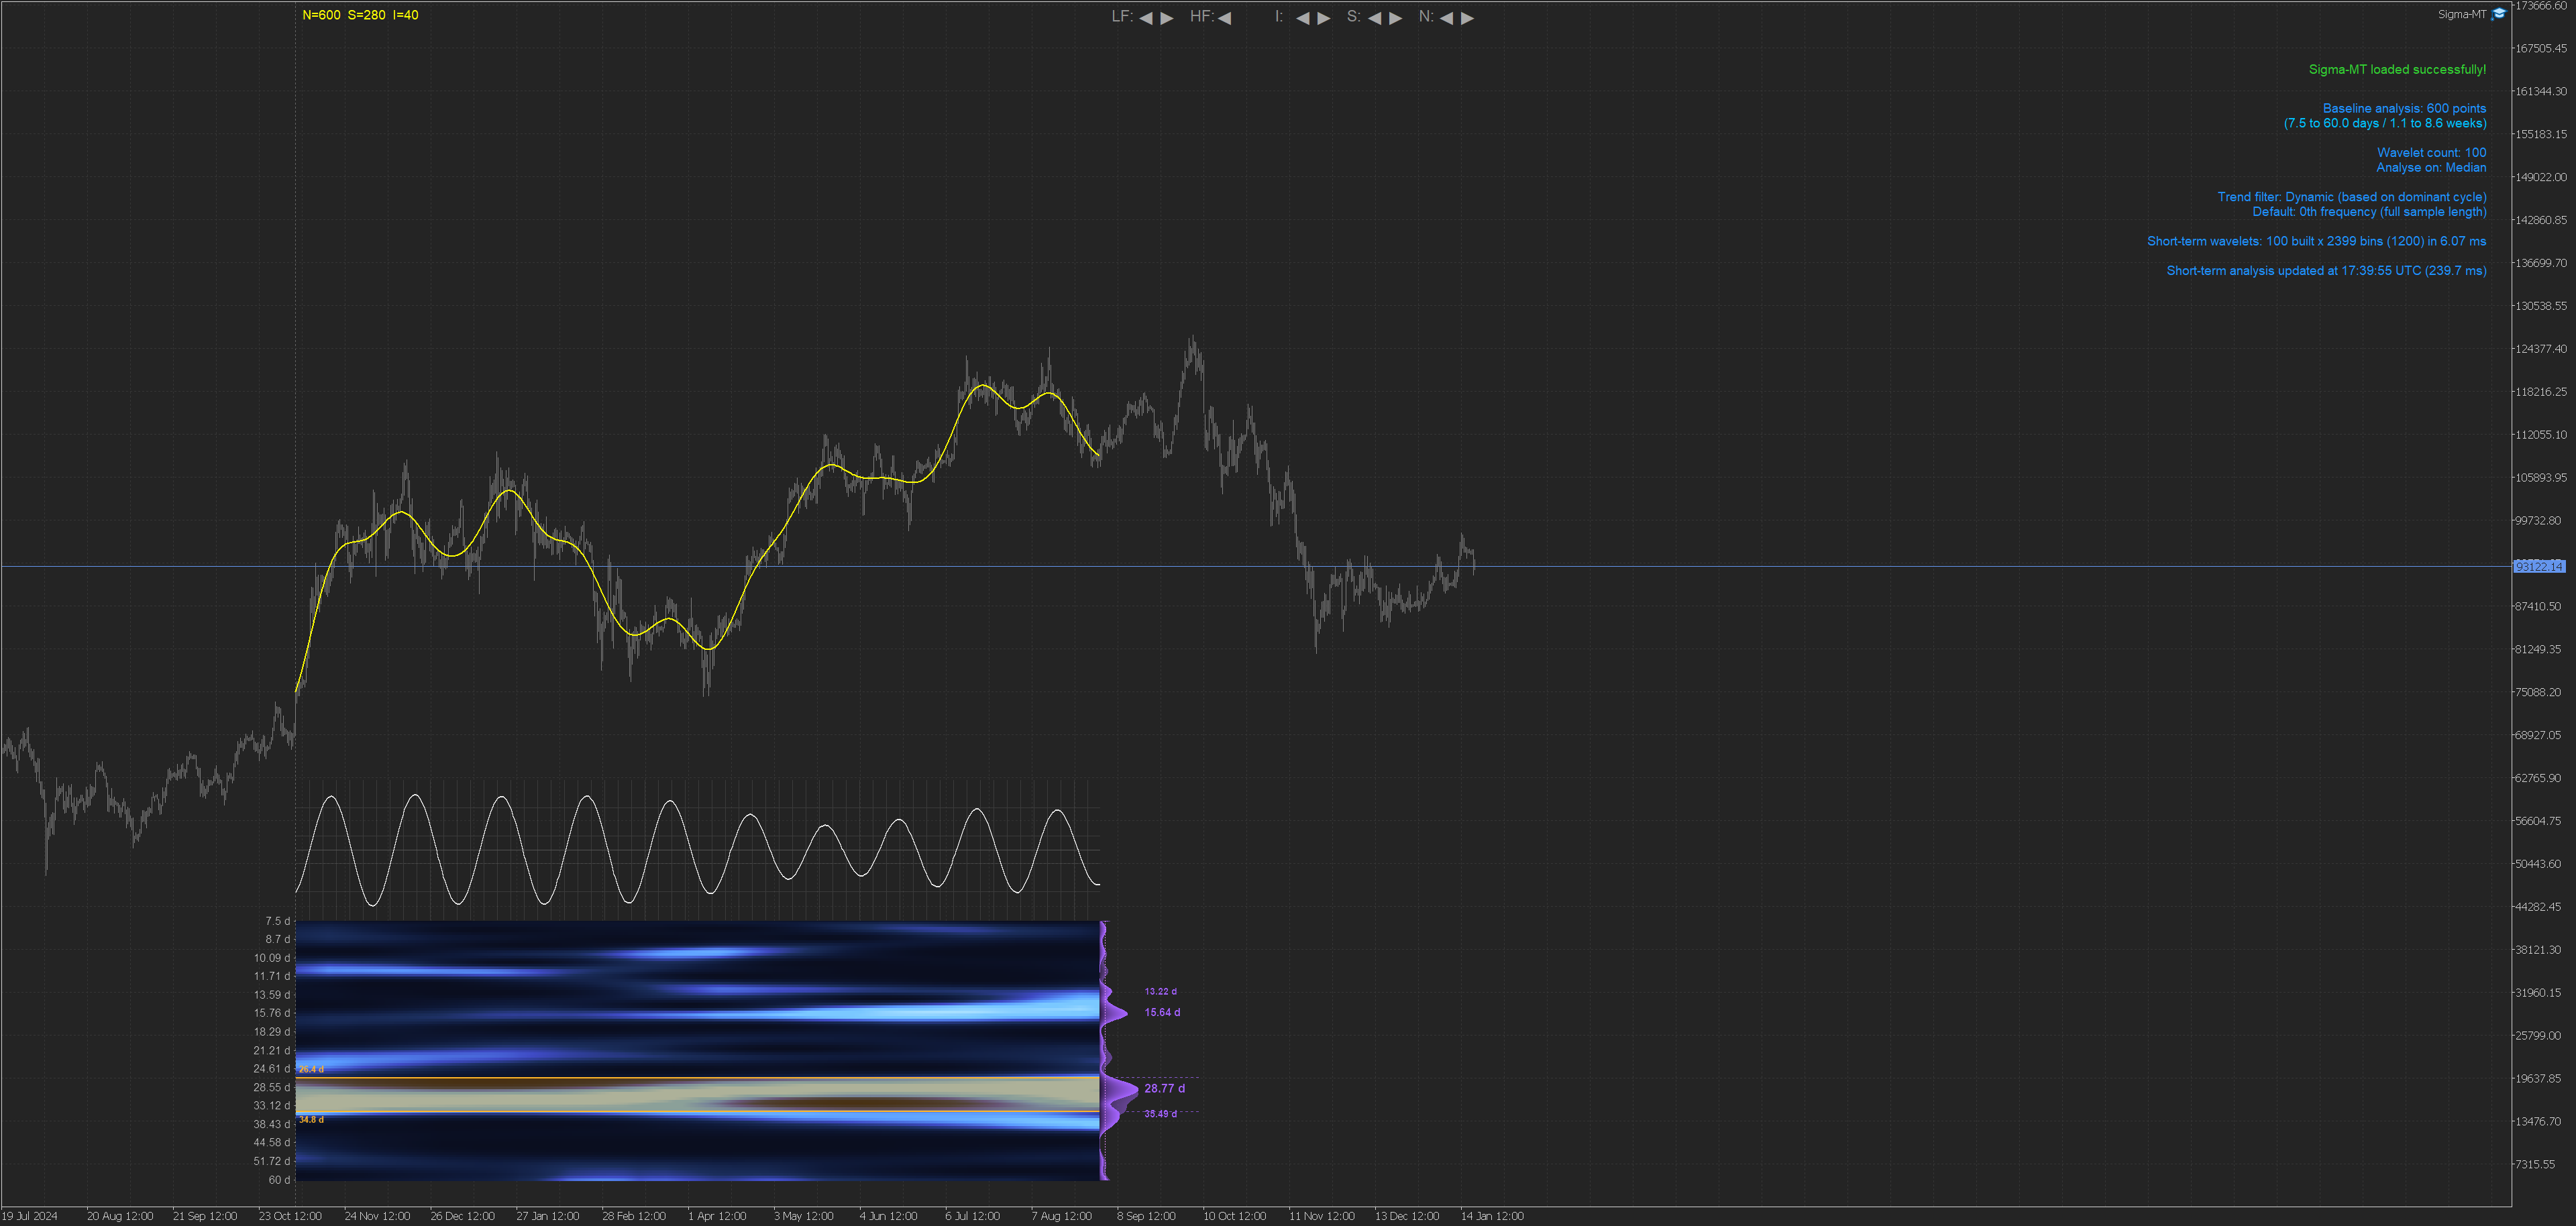Click the 34.8 d lower band marker
This screenshot has height=1226, width=2576.
311,1119
